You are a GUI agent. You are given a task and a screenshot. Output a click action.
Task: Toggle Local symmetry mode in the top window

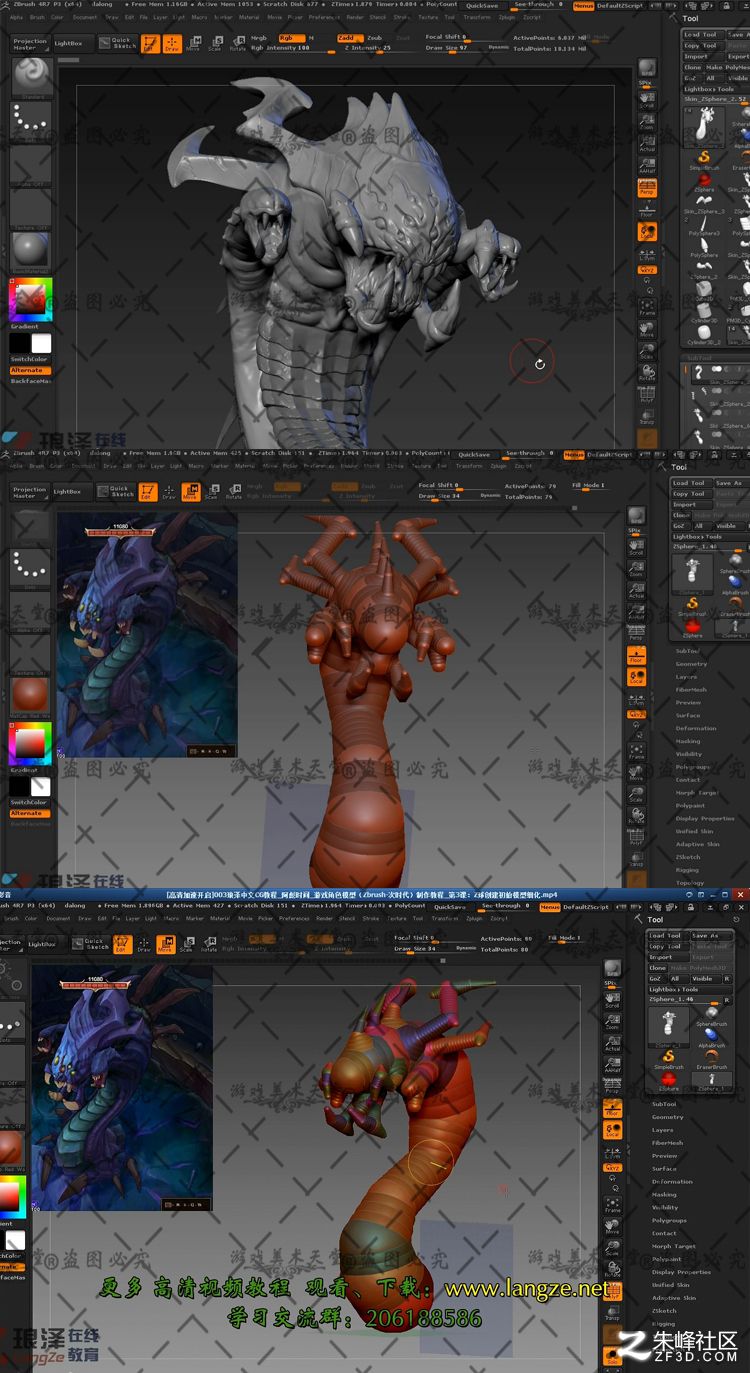(x=647, y=232)
